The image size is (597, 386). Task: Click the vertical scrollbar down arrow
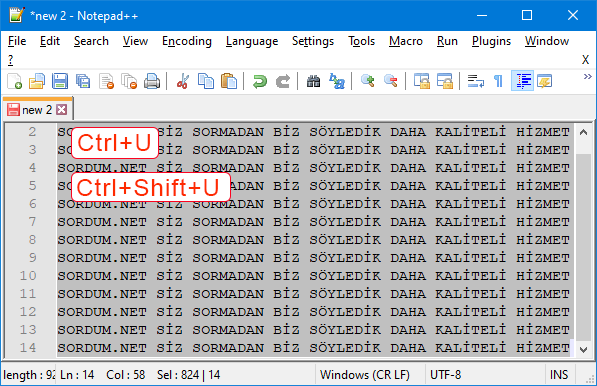point(583,349)
